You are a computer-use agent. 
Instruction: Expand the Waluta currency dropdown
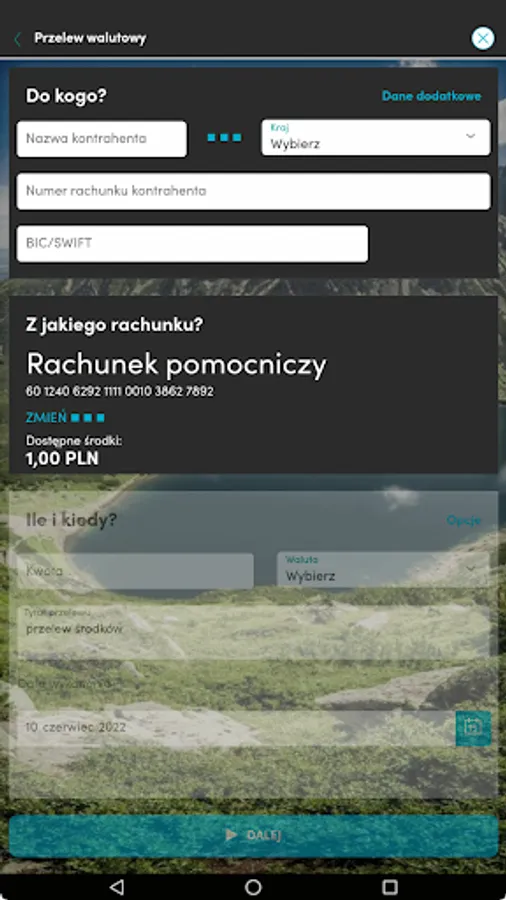tap(383, 569)
